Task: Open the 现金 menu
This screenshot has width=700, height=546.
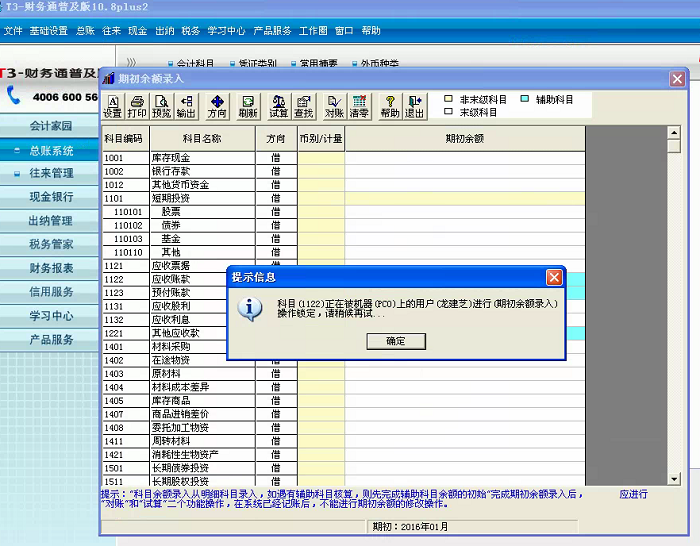Action: (138, 31)
